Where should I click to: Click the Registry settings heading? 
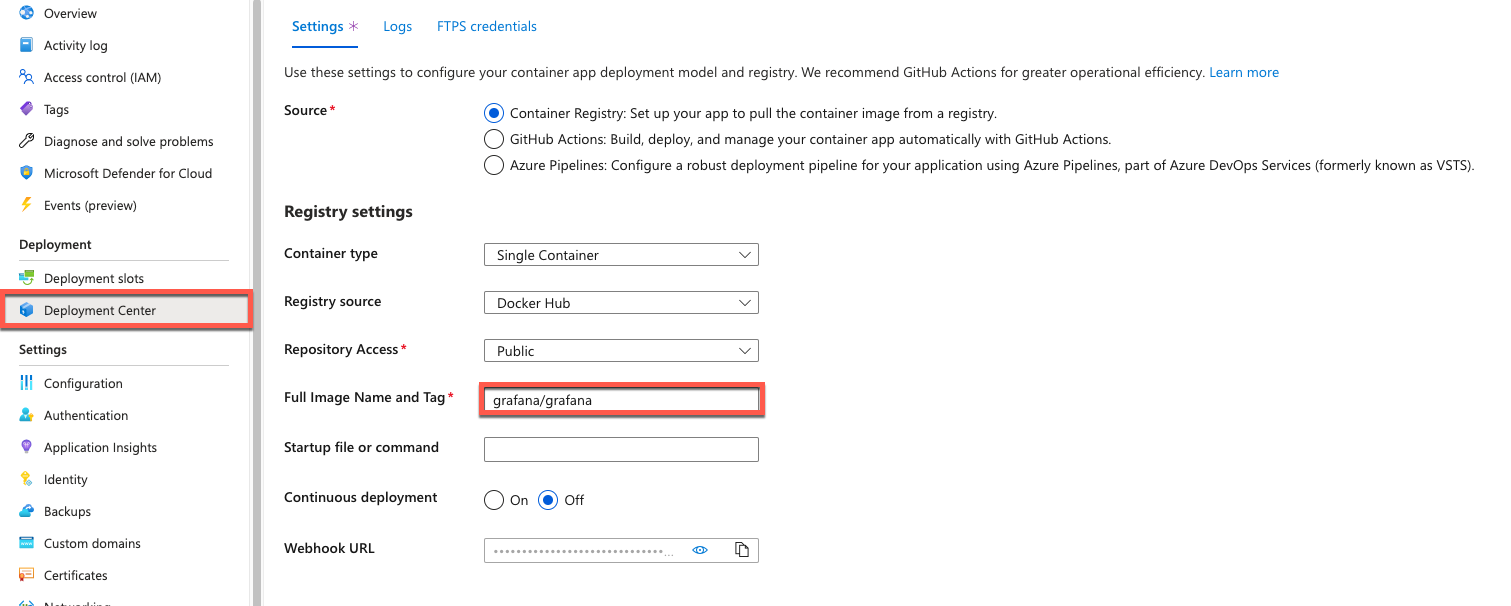point(348,212)
